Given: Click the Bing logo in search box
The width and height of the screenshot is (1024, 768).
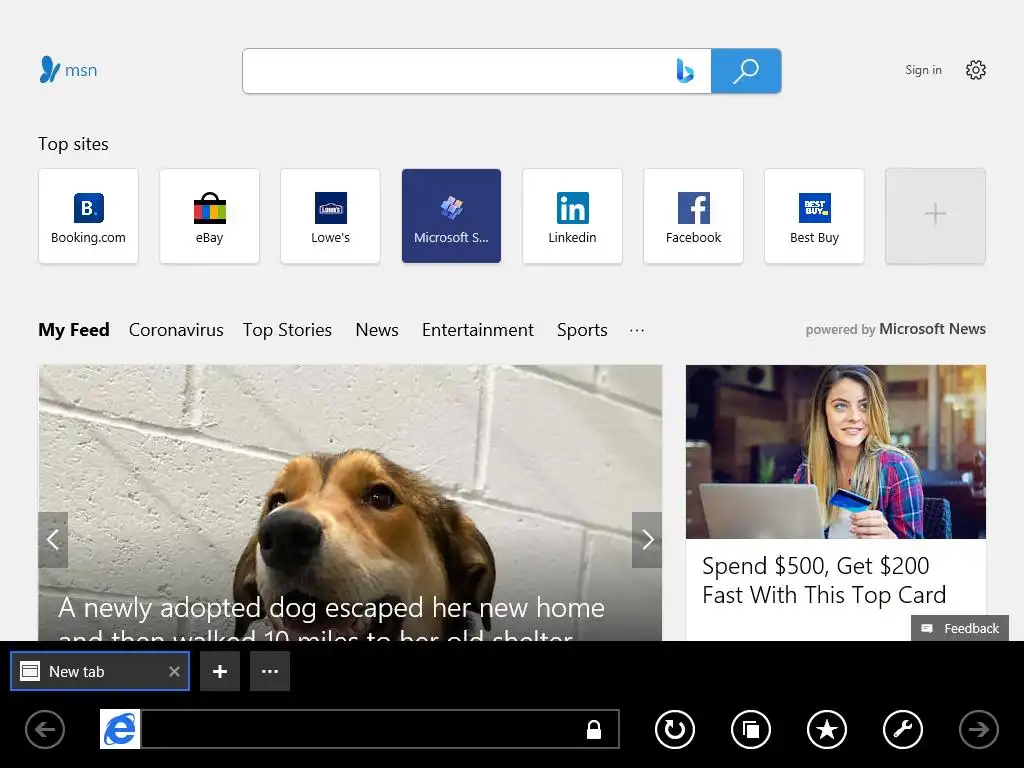Looking at the screenshot, I should (x=684, y=71).
